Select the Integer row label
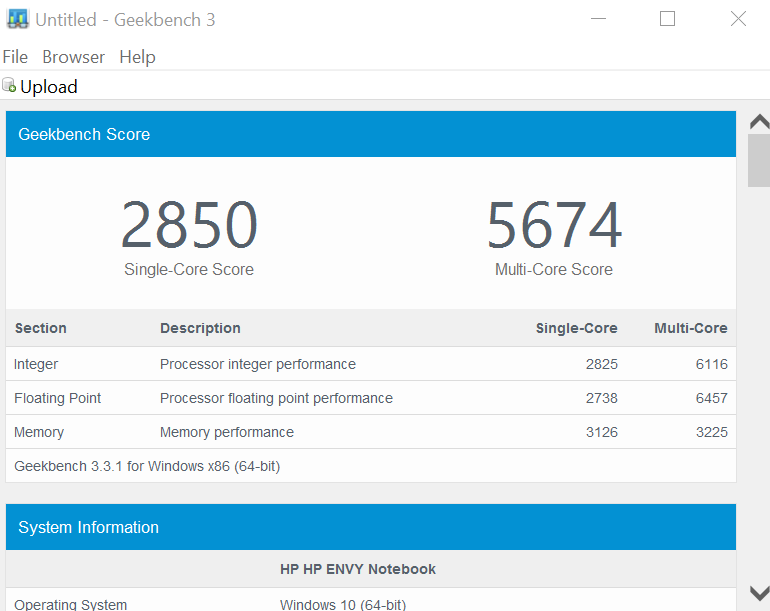The image size is (770, 611). tap(36, 364)
